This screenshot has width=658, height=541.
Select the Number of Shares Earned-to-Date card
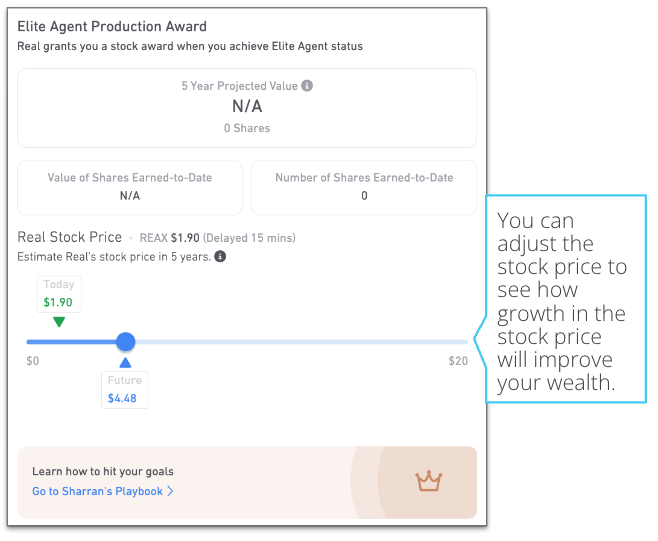(364, 187)
